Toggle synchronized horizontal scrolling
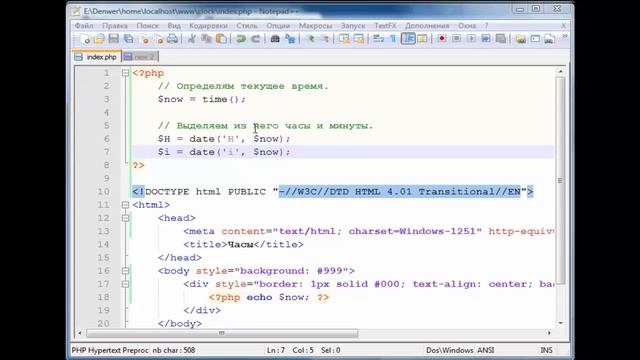 coord(359,39)
